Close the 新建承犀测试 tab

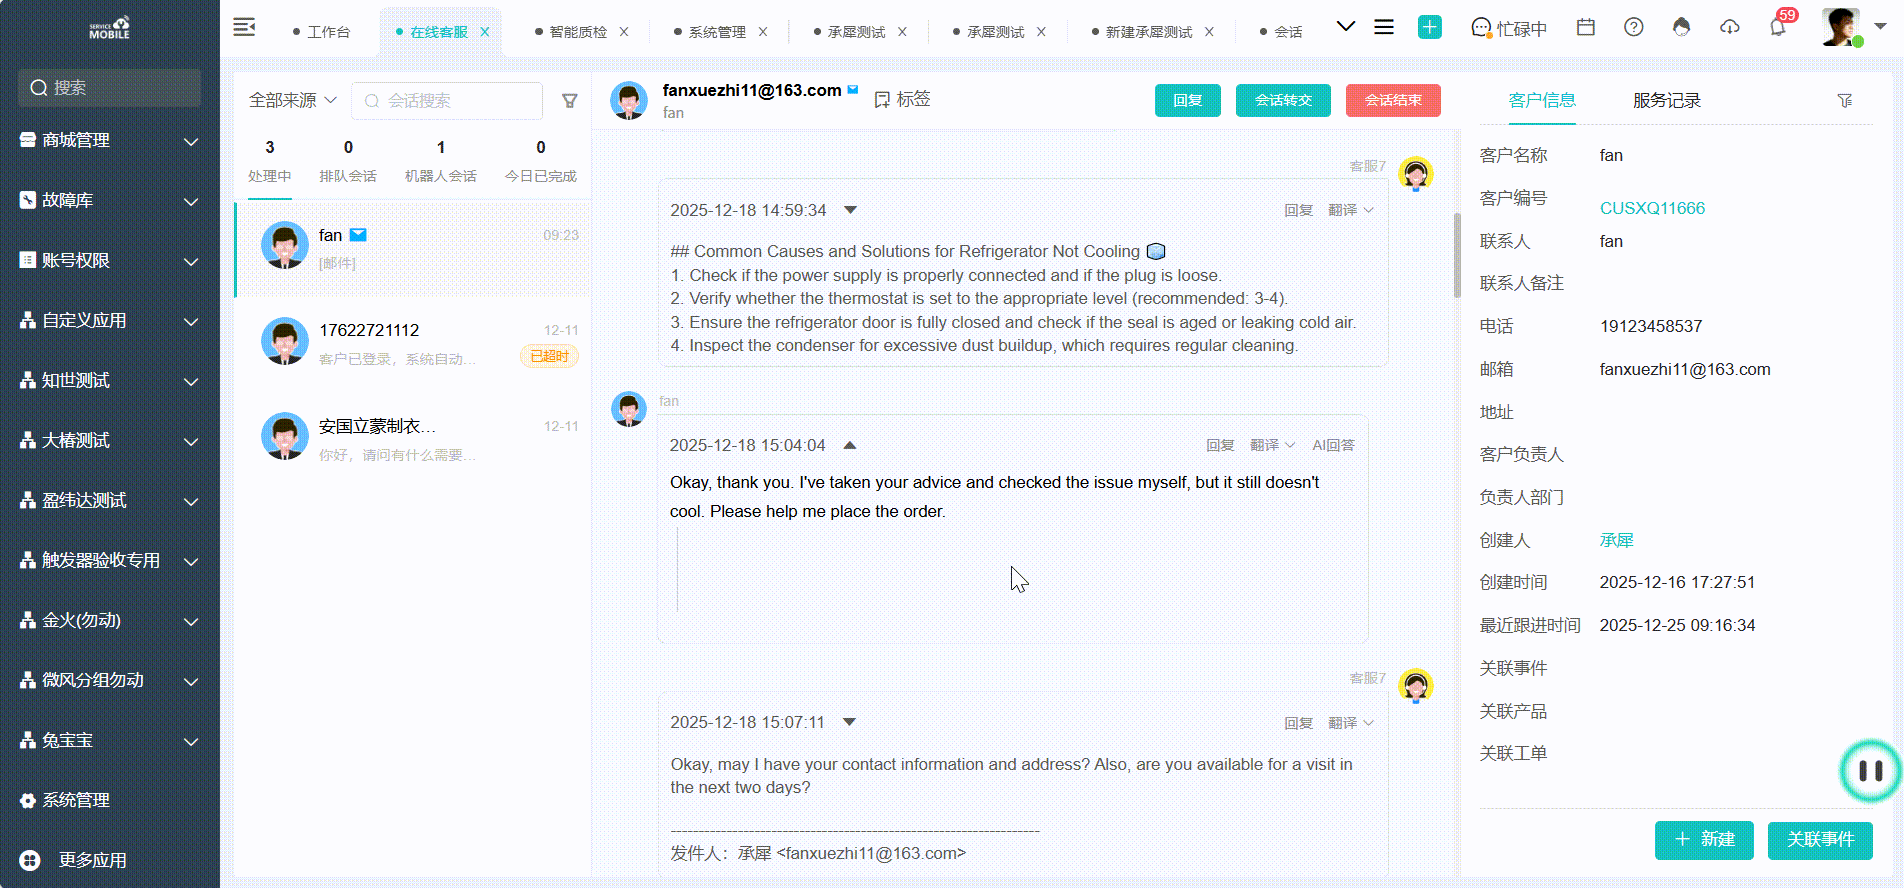[1209, 32]
